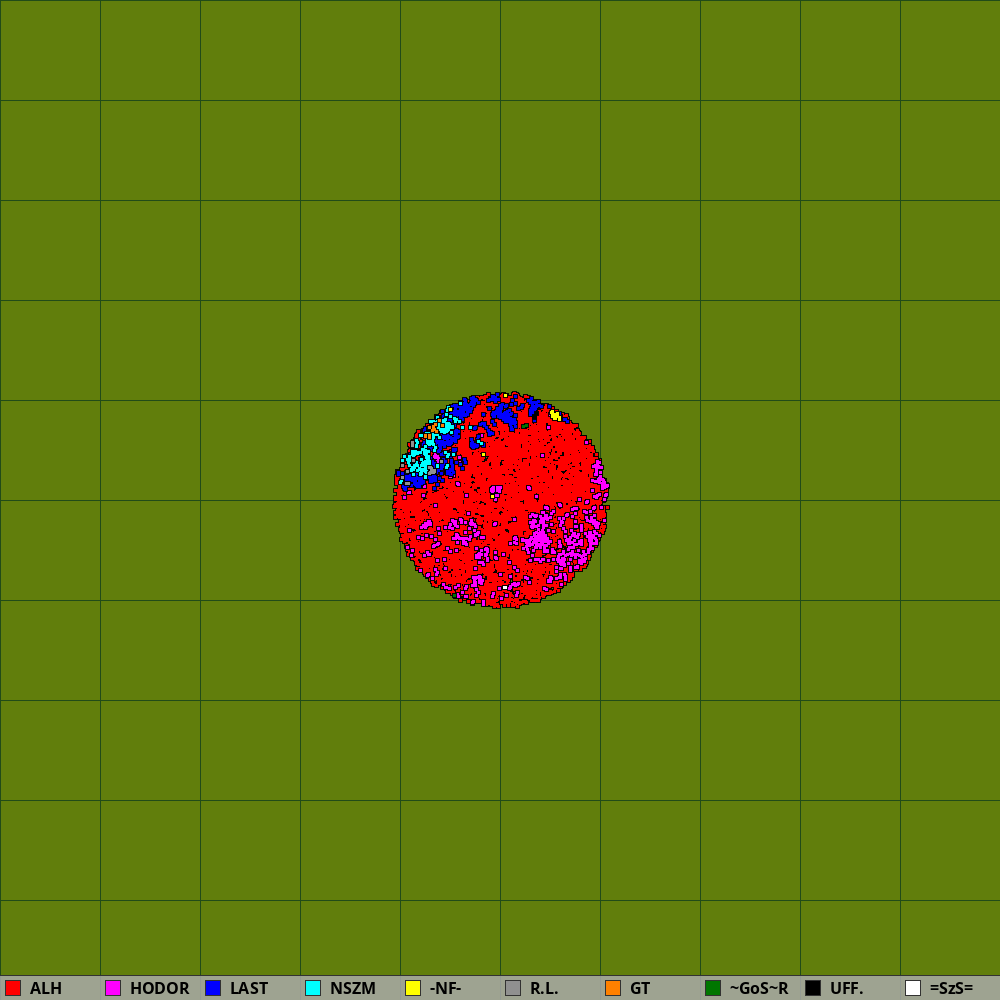The height and width of the screenshot is (1000, 1000).
Task: Click the red ALH legend swatch
Action: tap(13, 988)
